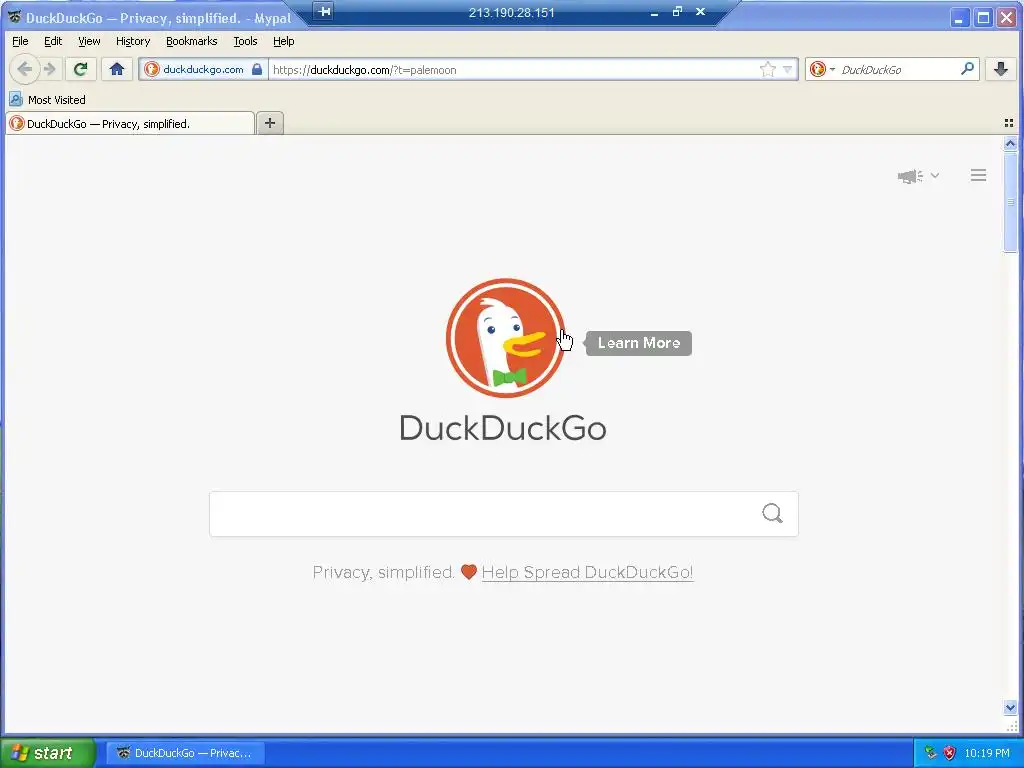
Task: Bookmark this page with the star icon
Action: 768,69
